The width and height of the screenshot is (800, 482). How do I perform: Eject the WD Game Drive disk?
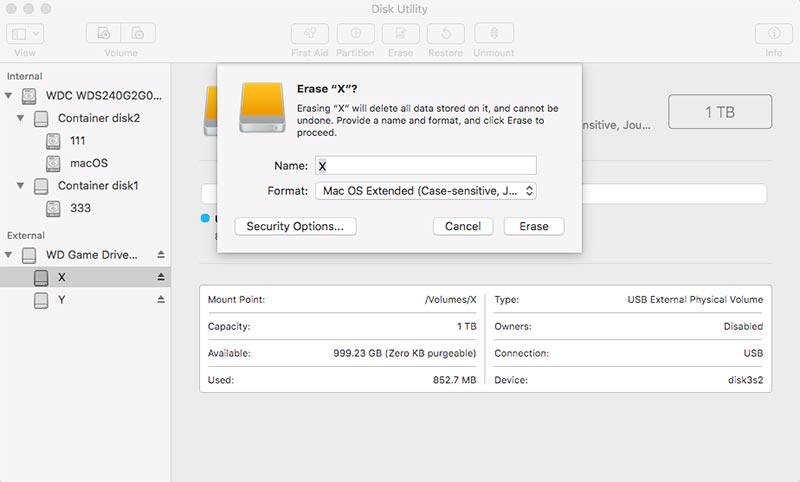(x=160, y=255)
